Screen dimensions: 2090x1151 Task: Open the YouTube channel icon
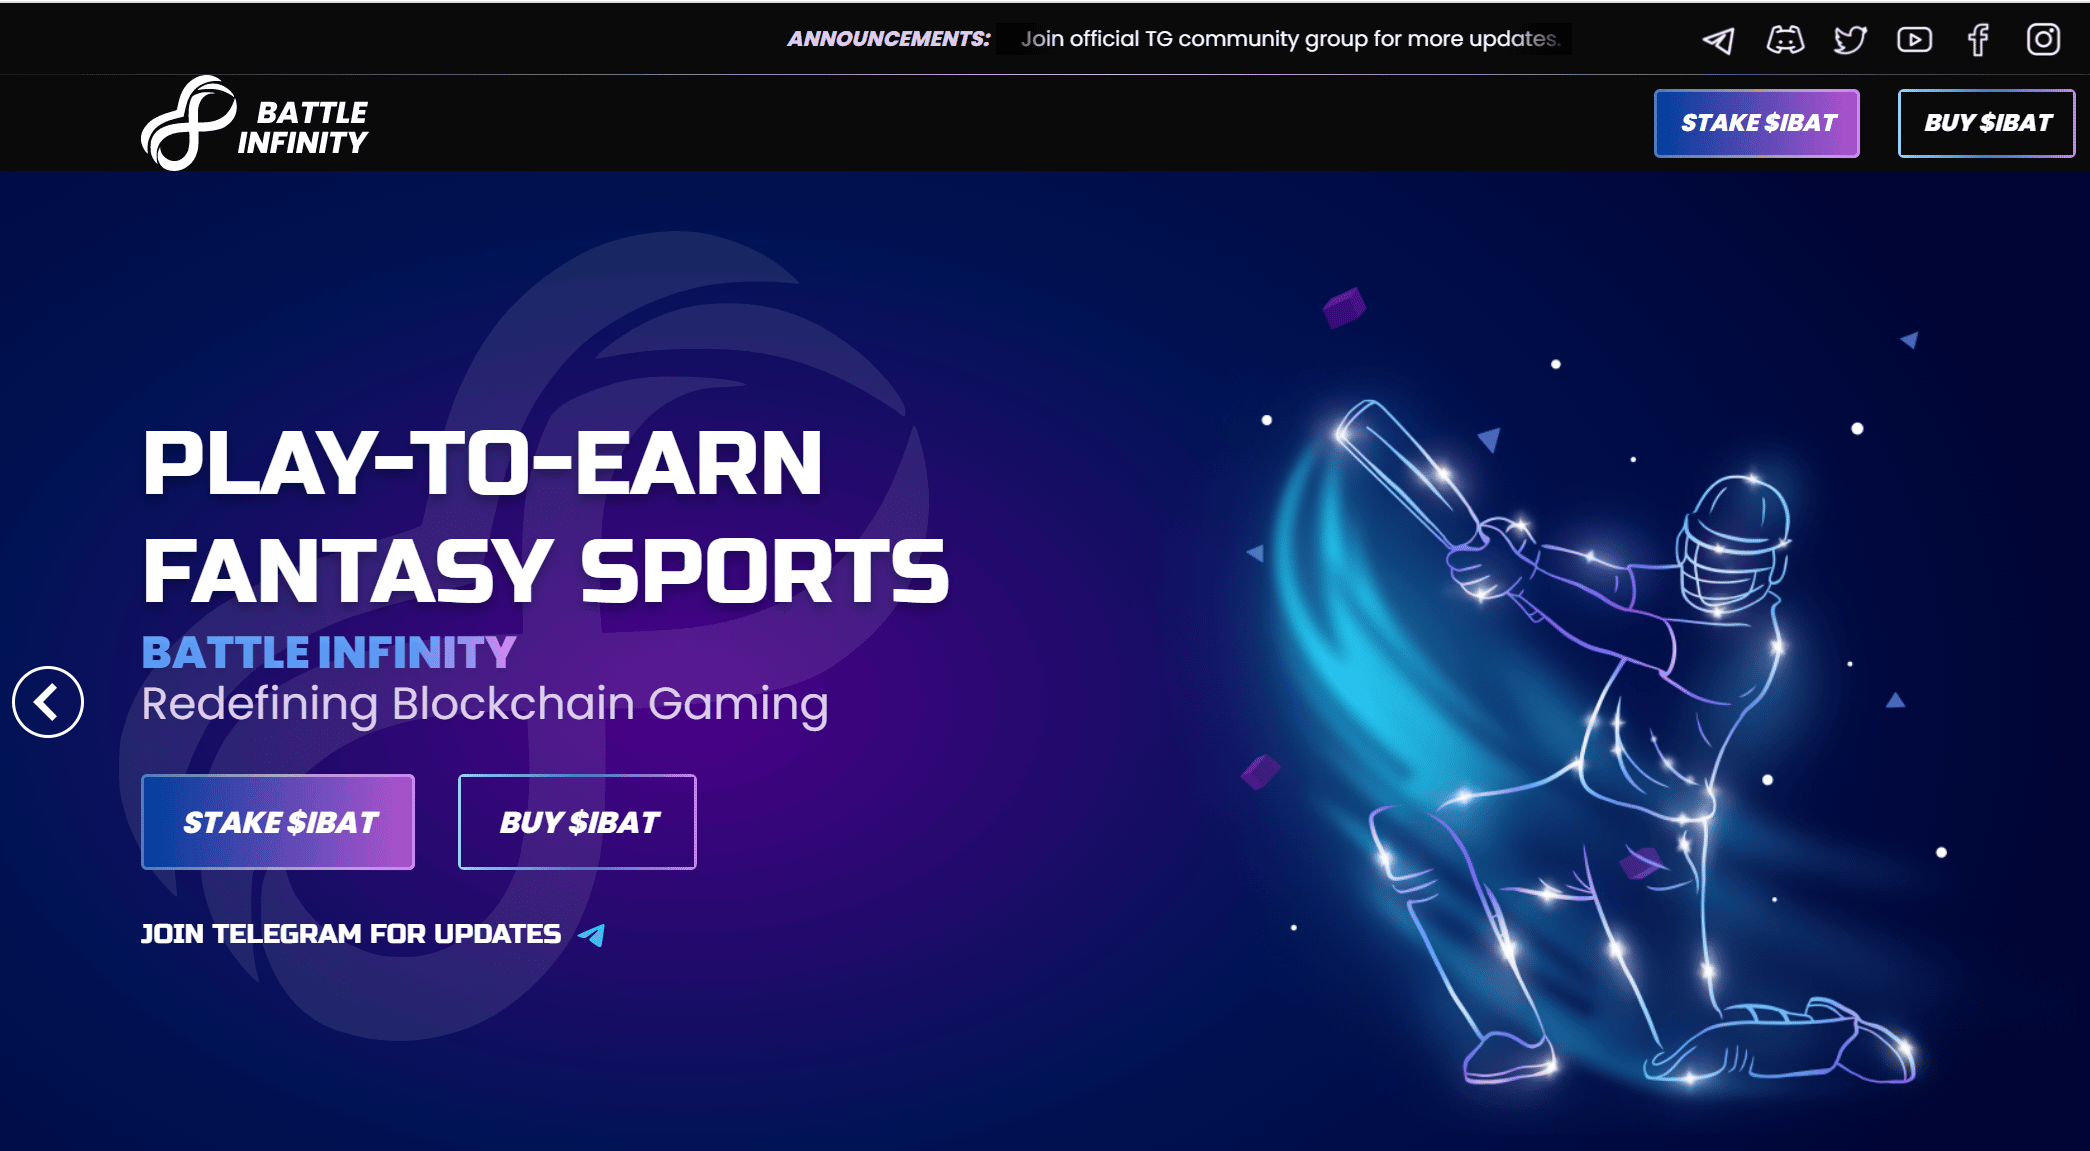pos(1914,40)
